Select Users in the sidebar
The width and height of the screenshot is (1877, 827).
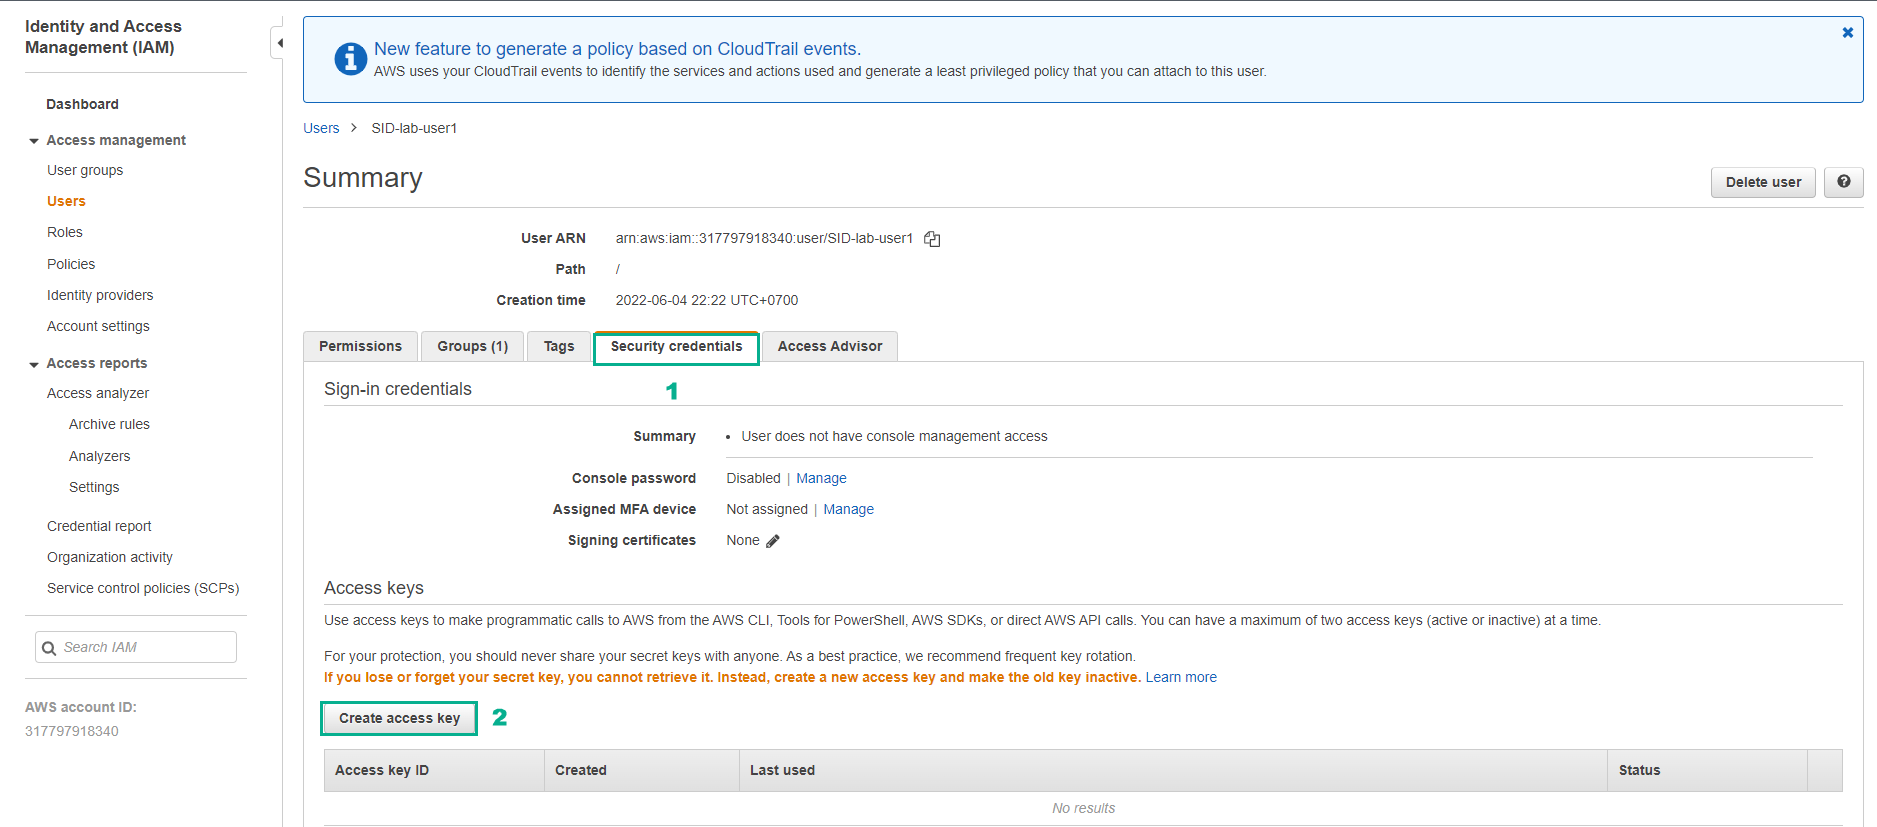click(66, 201)
